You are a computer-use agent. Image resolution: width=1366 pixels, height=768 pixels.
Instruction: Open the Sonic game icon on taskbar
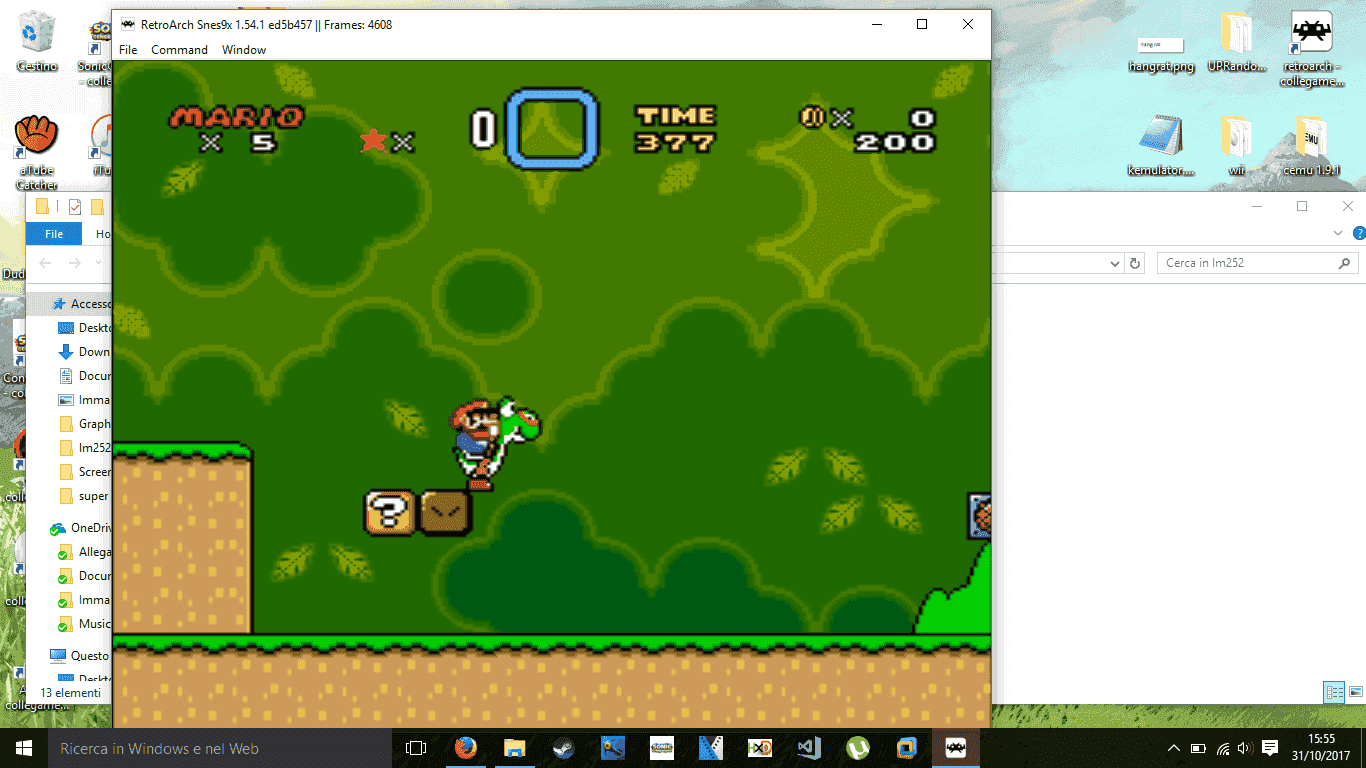661,748
